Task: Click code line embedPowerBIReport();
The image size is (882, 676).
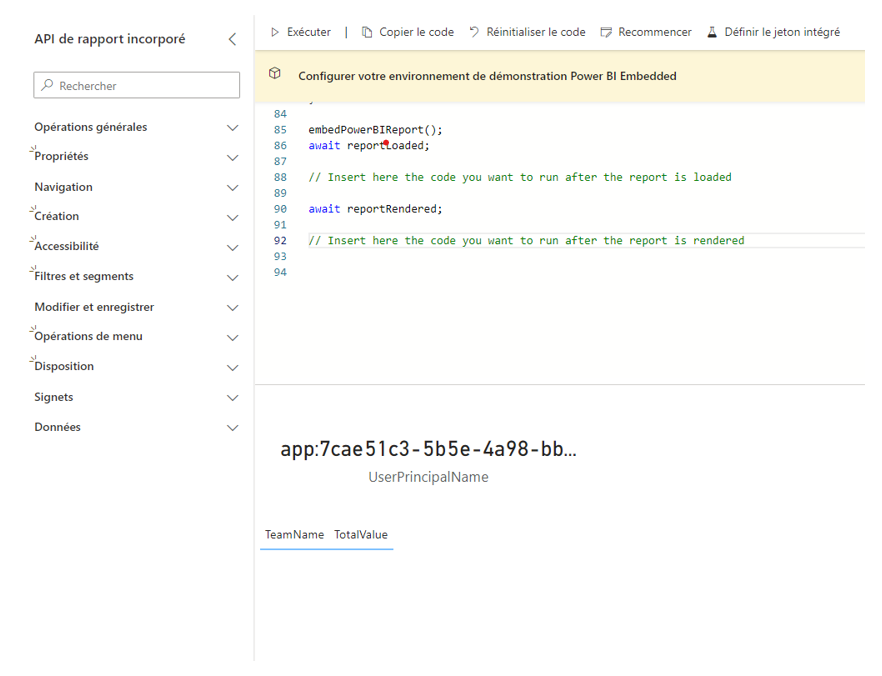Action: pos(375,130)
